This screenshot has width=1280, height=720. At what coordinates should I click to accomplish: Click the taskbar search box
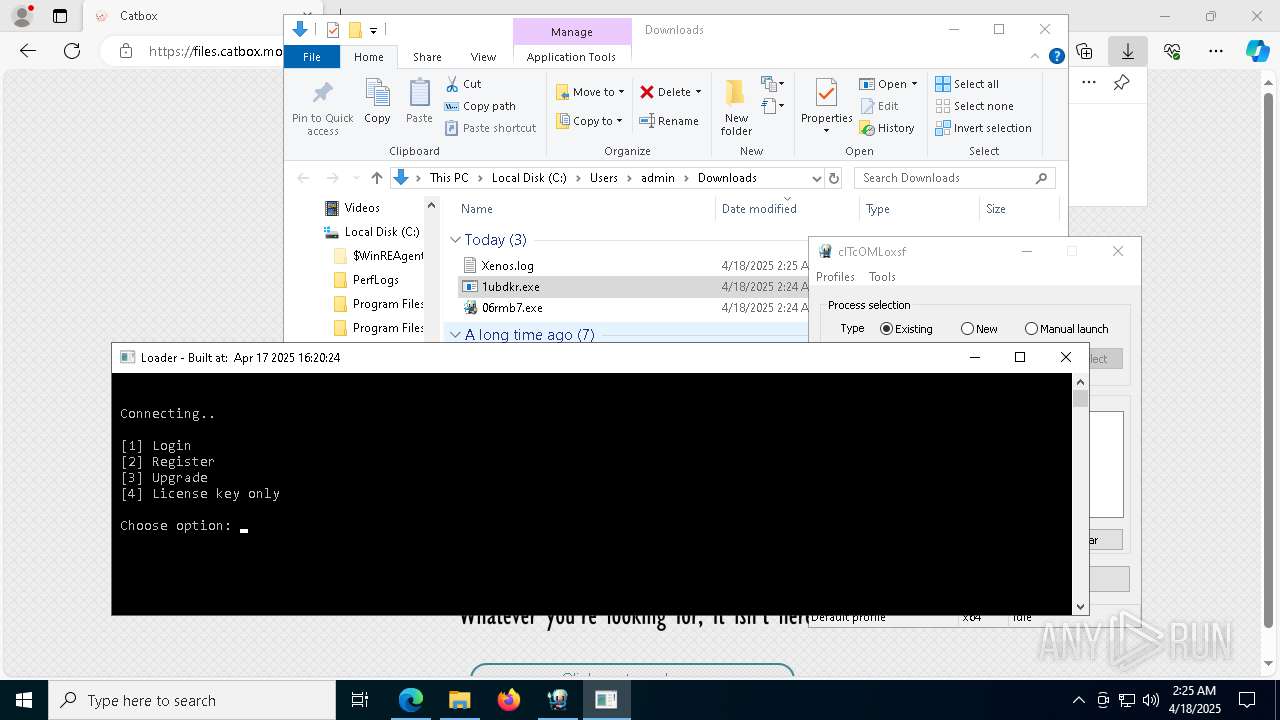(x=192, y=700)
